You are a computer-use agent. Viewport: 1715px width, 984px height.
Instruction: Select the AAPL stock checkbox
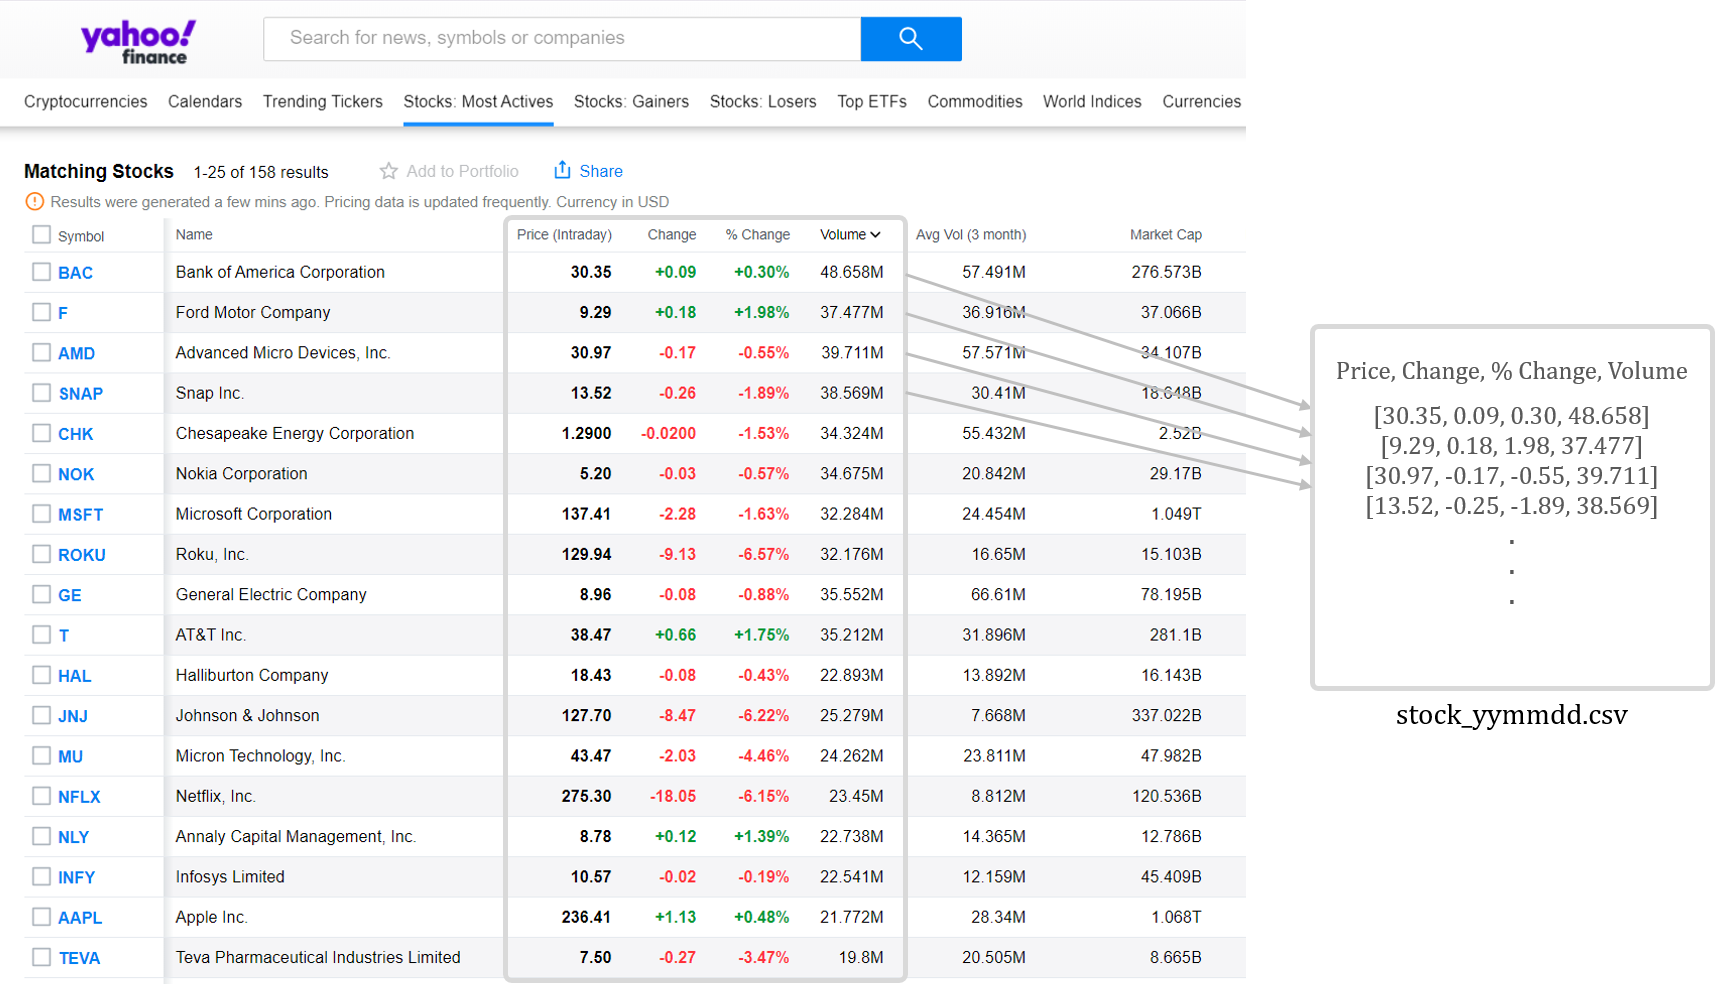(x=41, y=917)
